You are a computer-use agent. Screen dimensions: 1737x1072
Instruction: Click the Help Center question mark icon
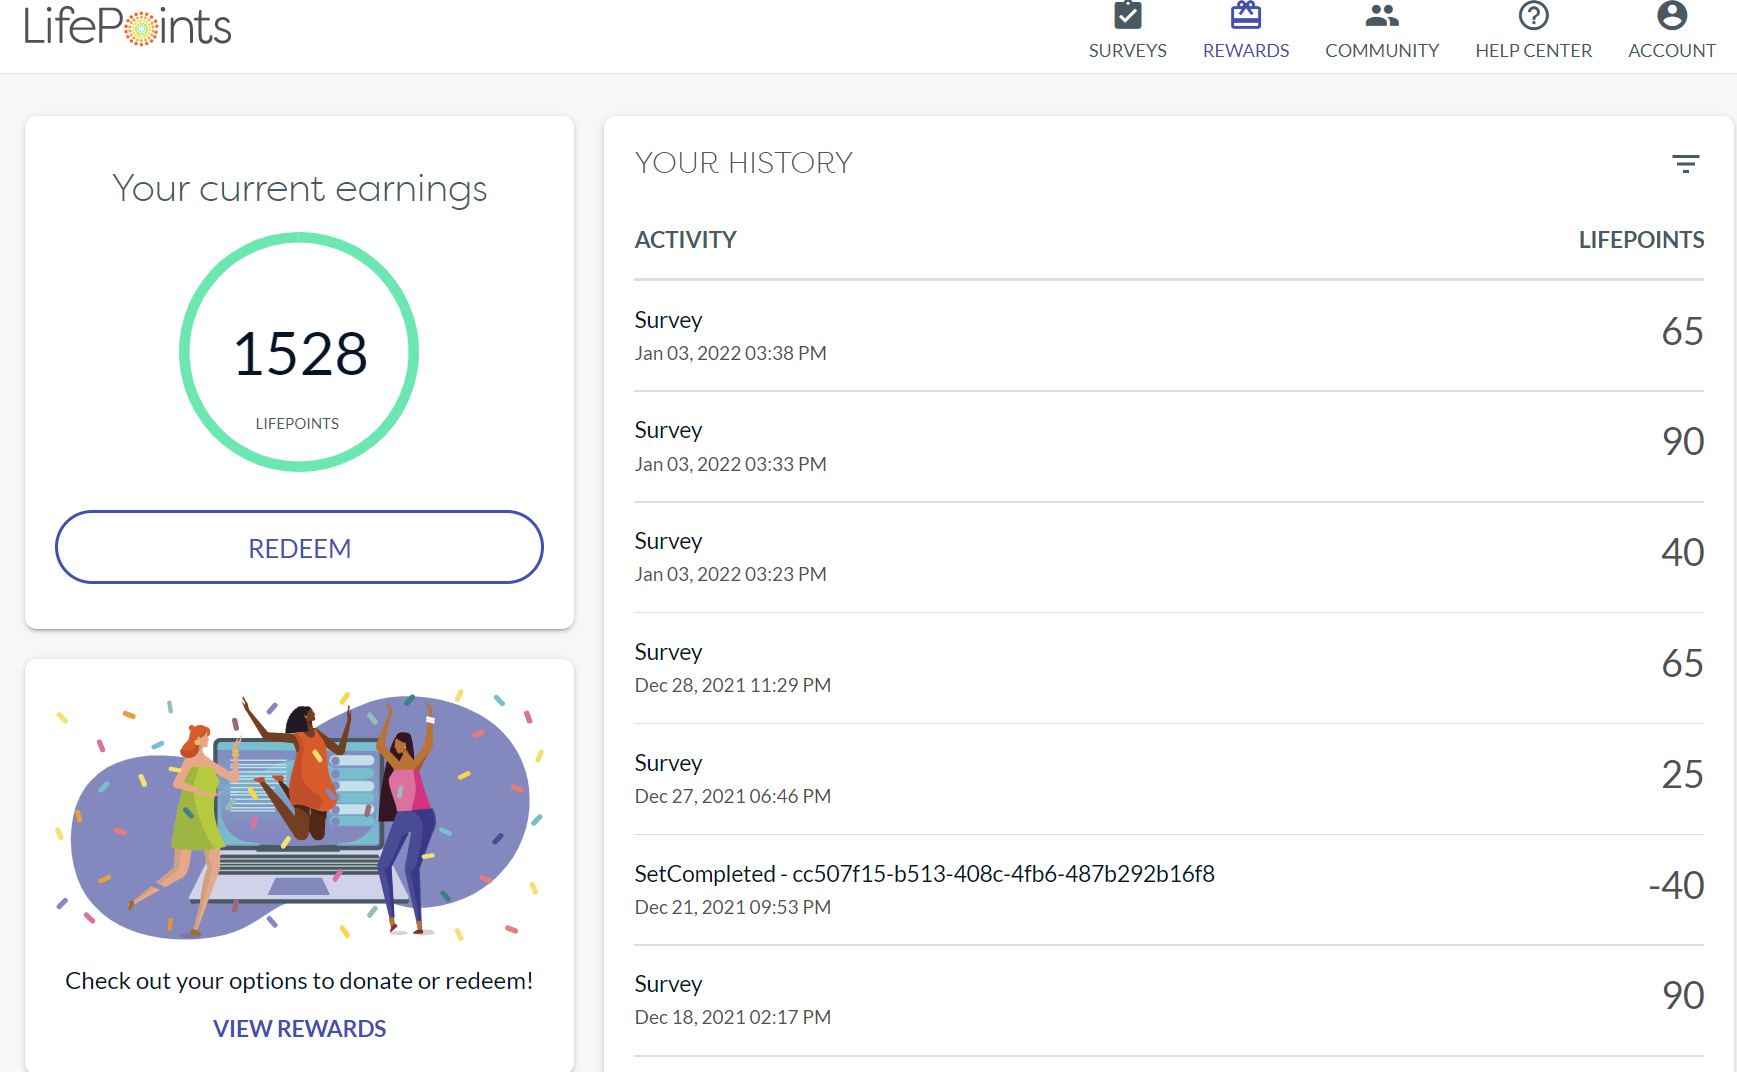tap(1534, 16)
